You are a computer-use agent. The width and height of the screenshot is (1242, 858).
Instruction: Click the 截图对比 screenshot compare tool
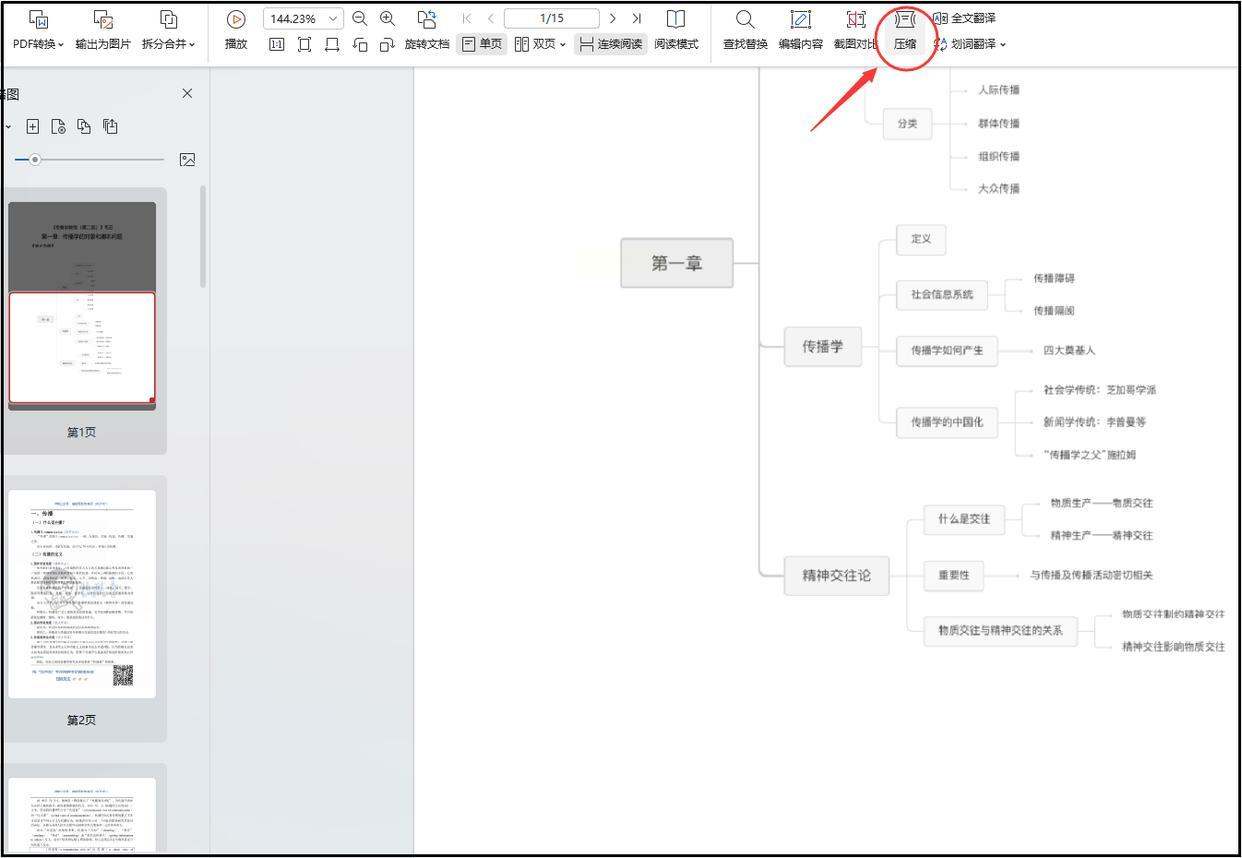click(x=856, y=31)
